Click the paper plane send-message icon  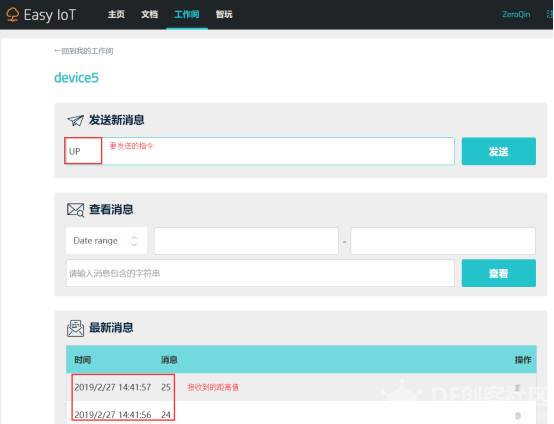[x=76, y=120]
